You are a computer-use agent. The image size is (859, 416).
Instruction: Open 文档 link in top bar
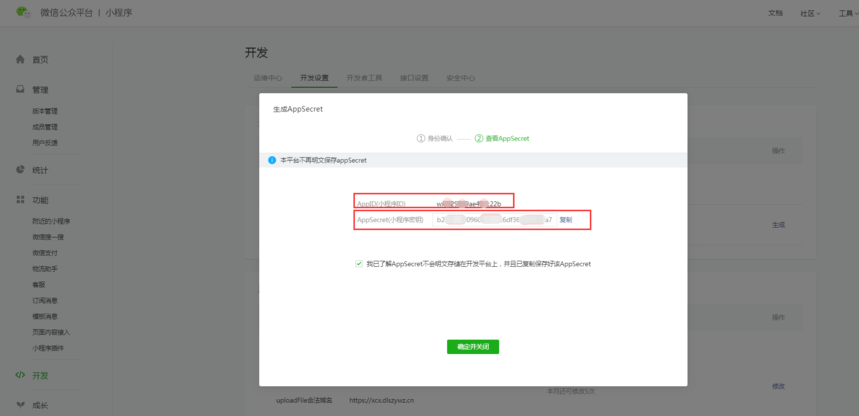tap(775, 14)
